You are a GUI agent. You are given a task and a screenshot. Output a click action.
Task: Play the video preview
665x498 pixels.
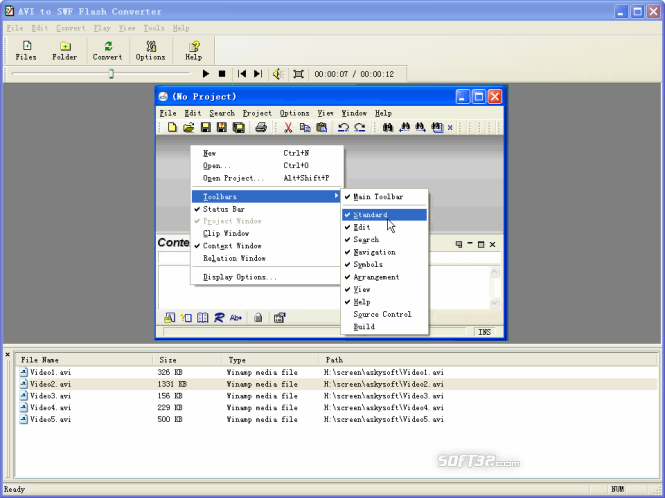206,74
